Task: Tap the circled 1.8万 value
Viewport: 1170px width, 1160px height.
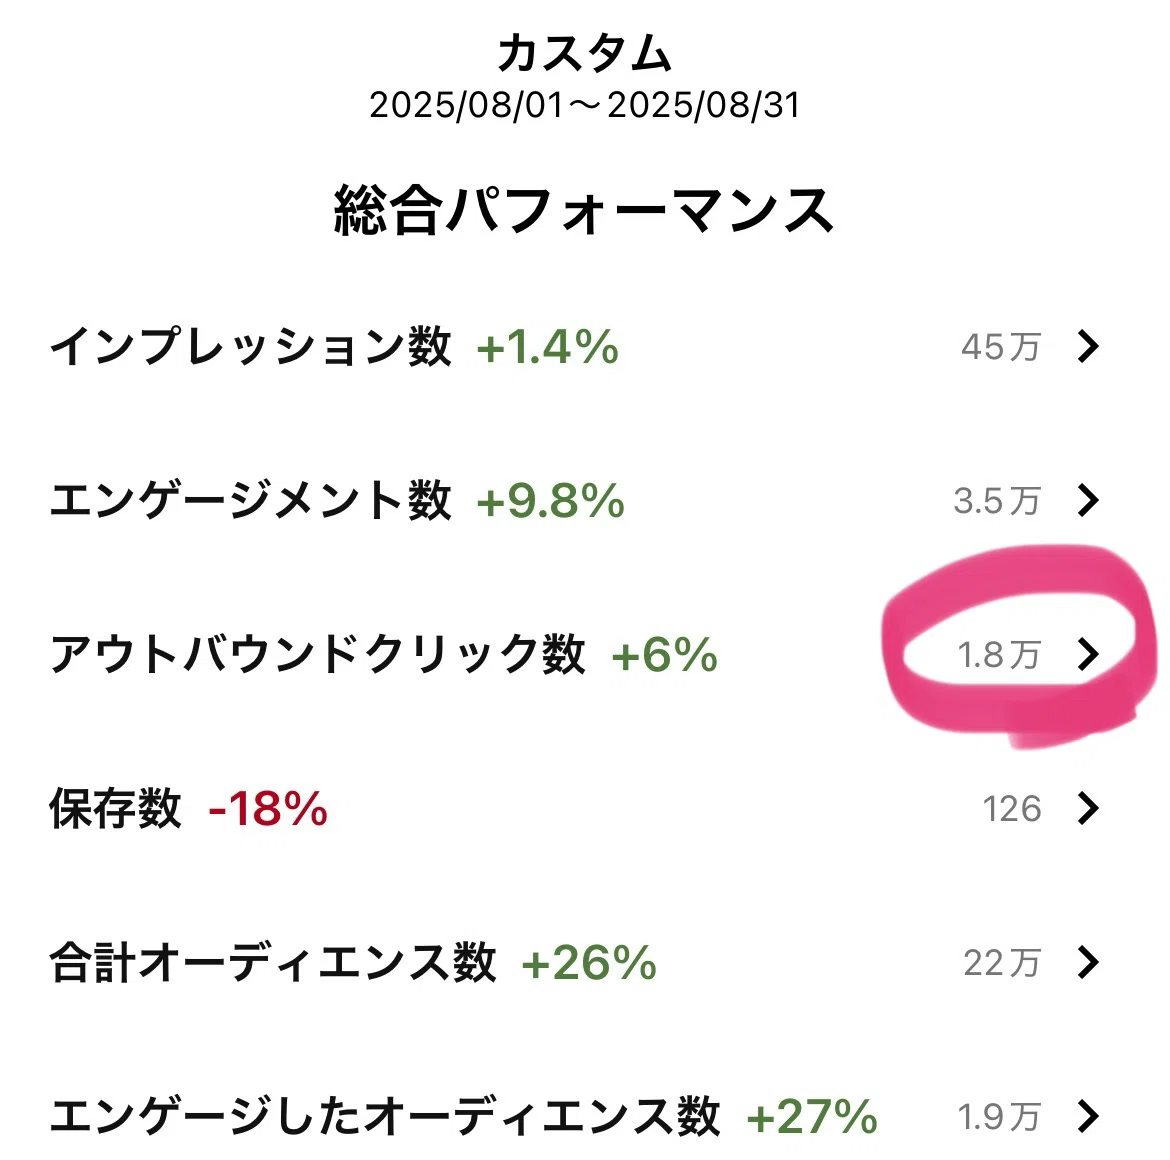Action: tap(998, 655)
